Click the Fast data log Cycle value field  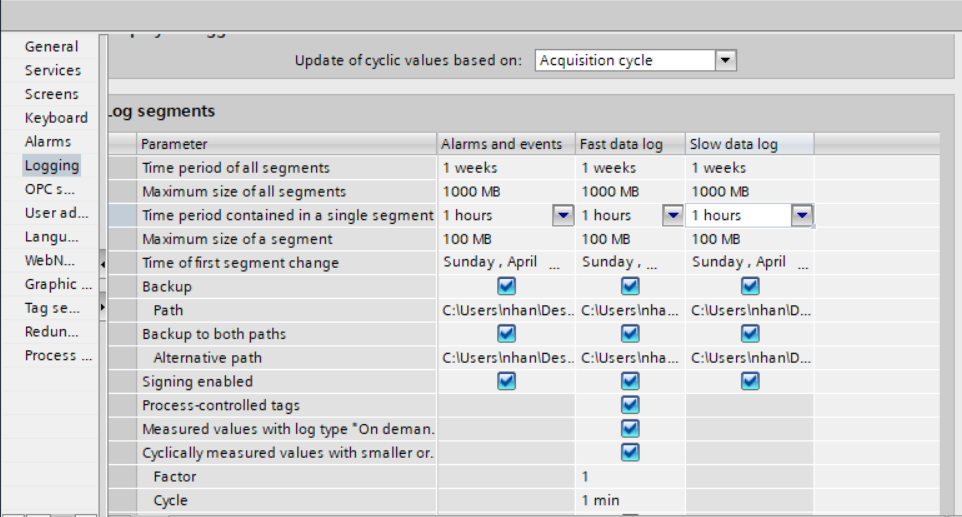coord(629,500)
